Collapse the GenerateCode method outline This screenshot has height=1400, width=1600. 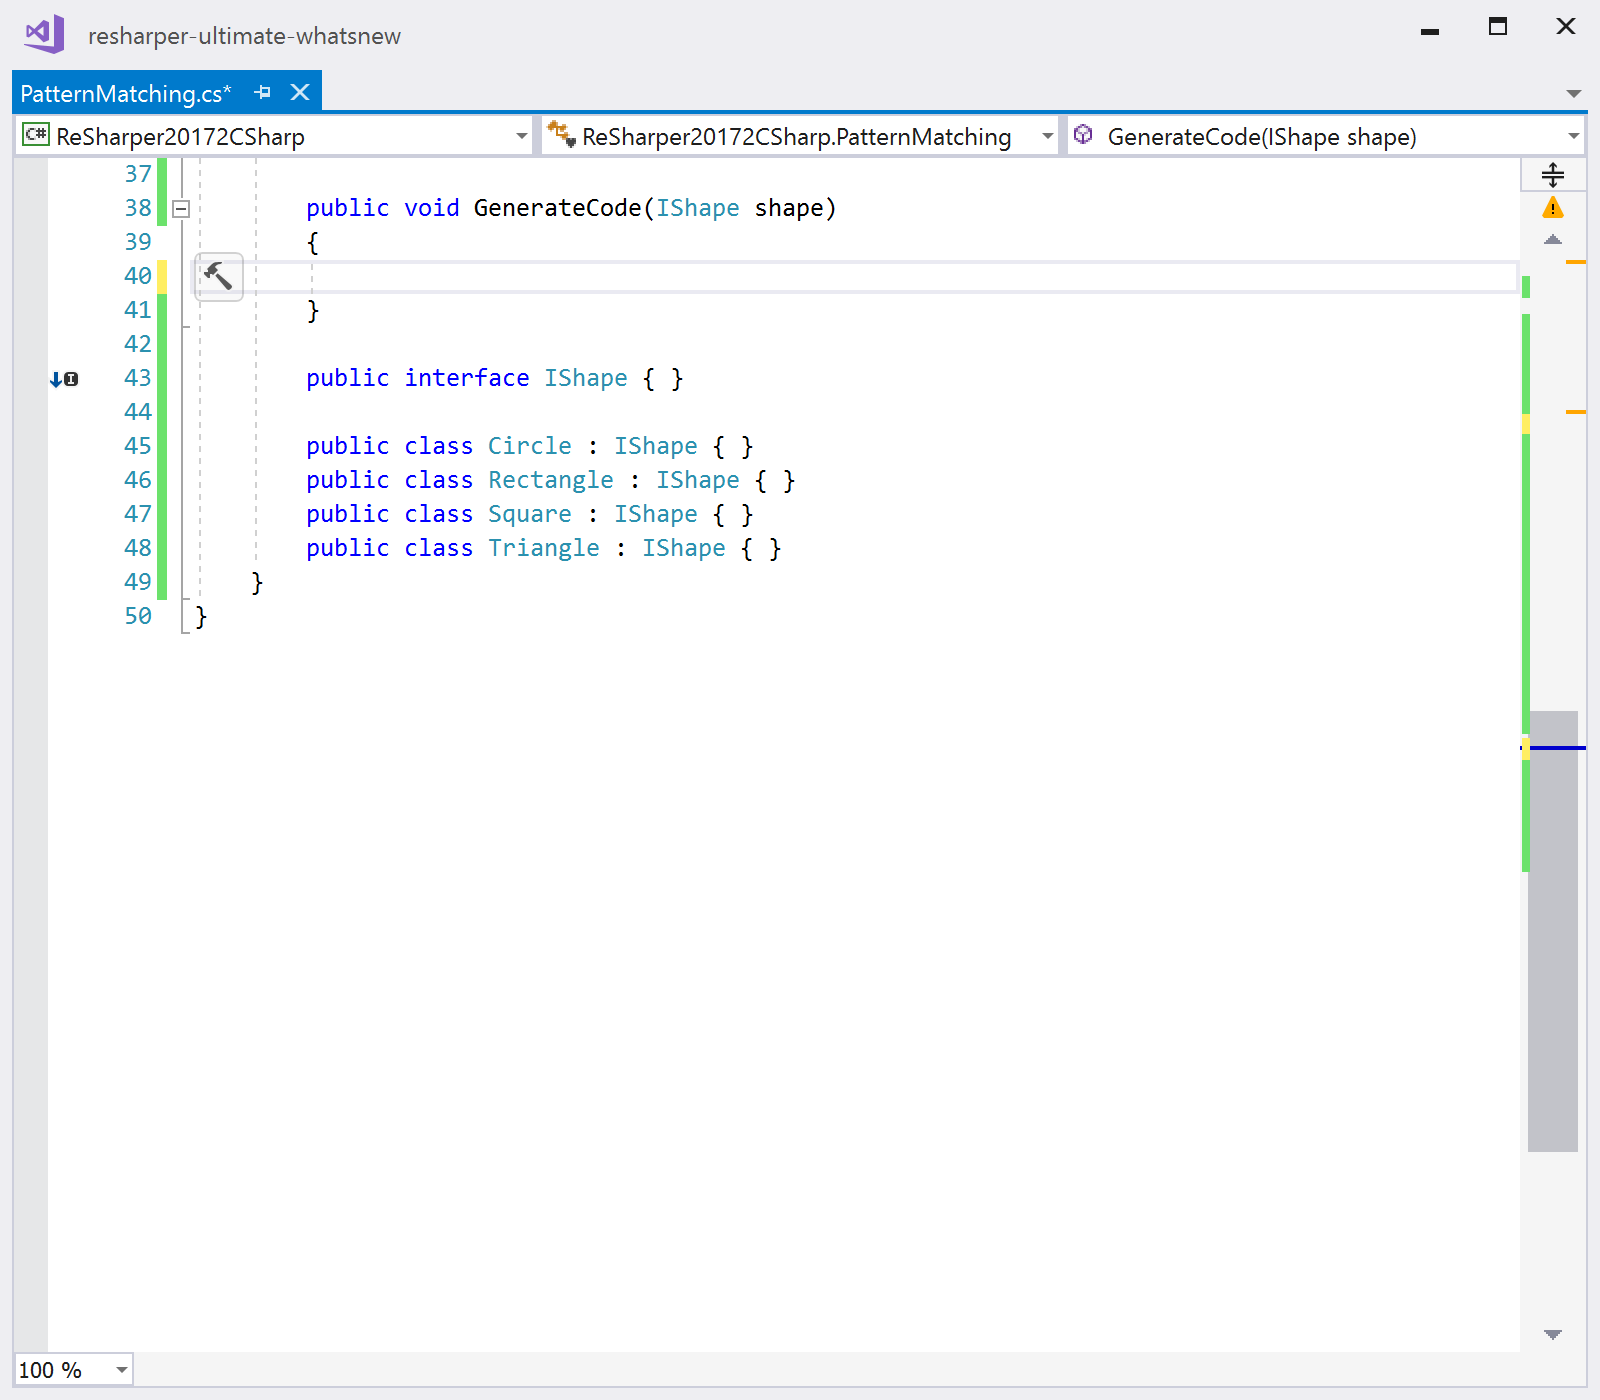click(181, 209)
